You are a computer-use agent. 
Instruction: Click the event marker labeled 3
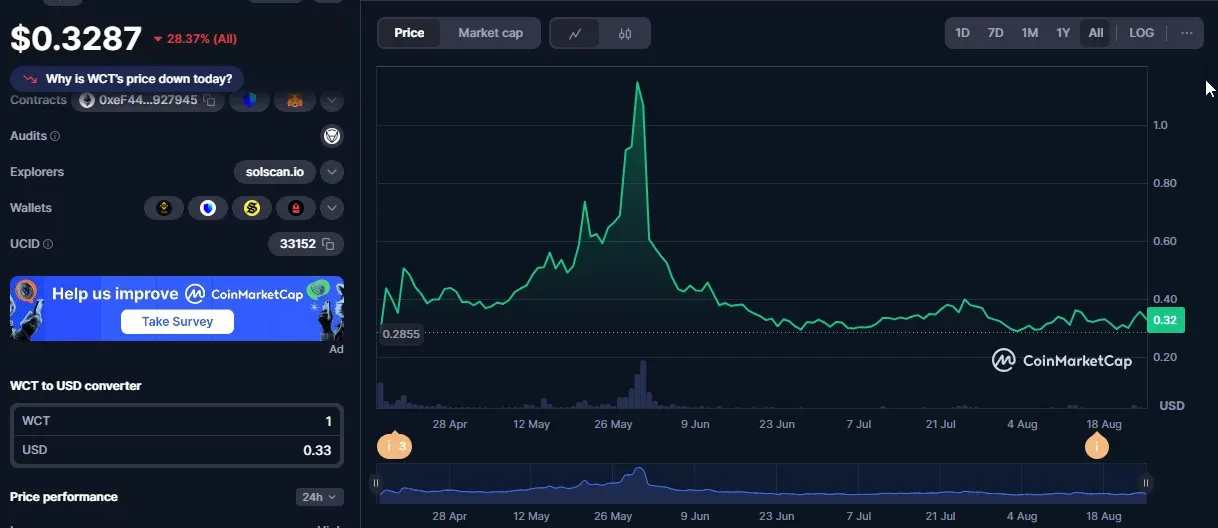393,446
